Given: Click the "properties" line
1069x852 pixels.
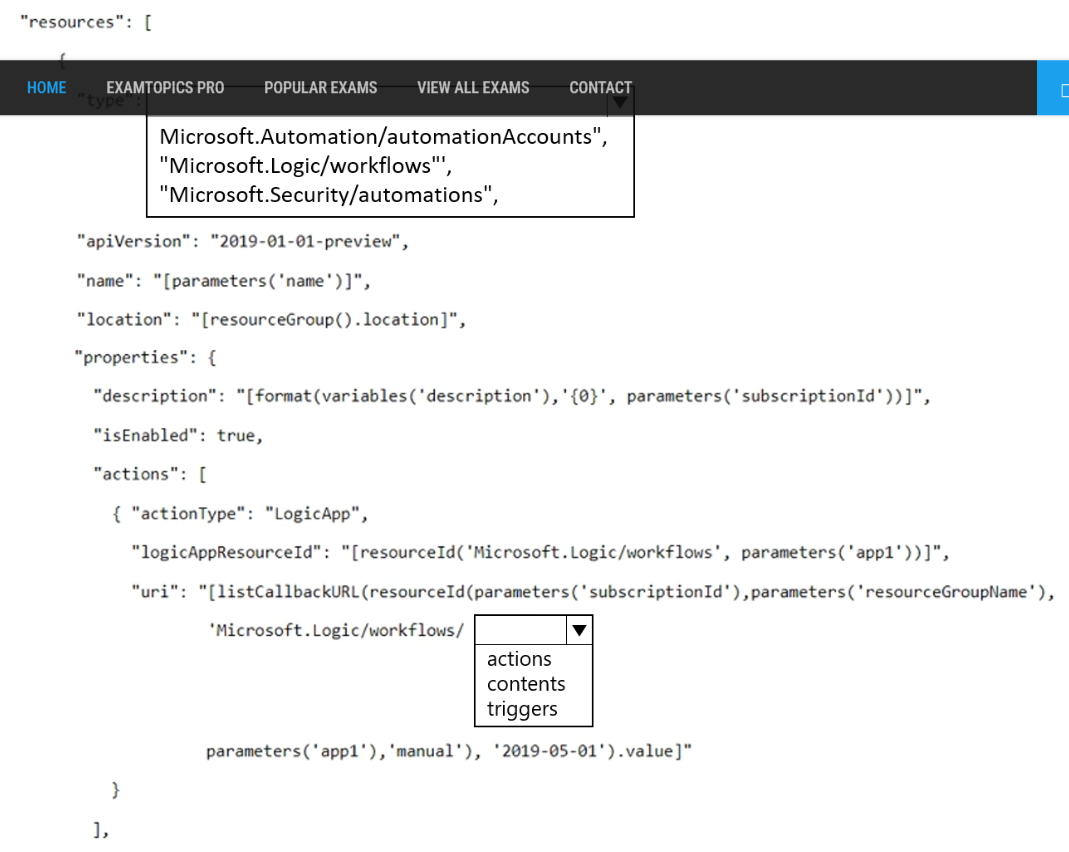Looking at the screenshot, I should tap(145, 358).
